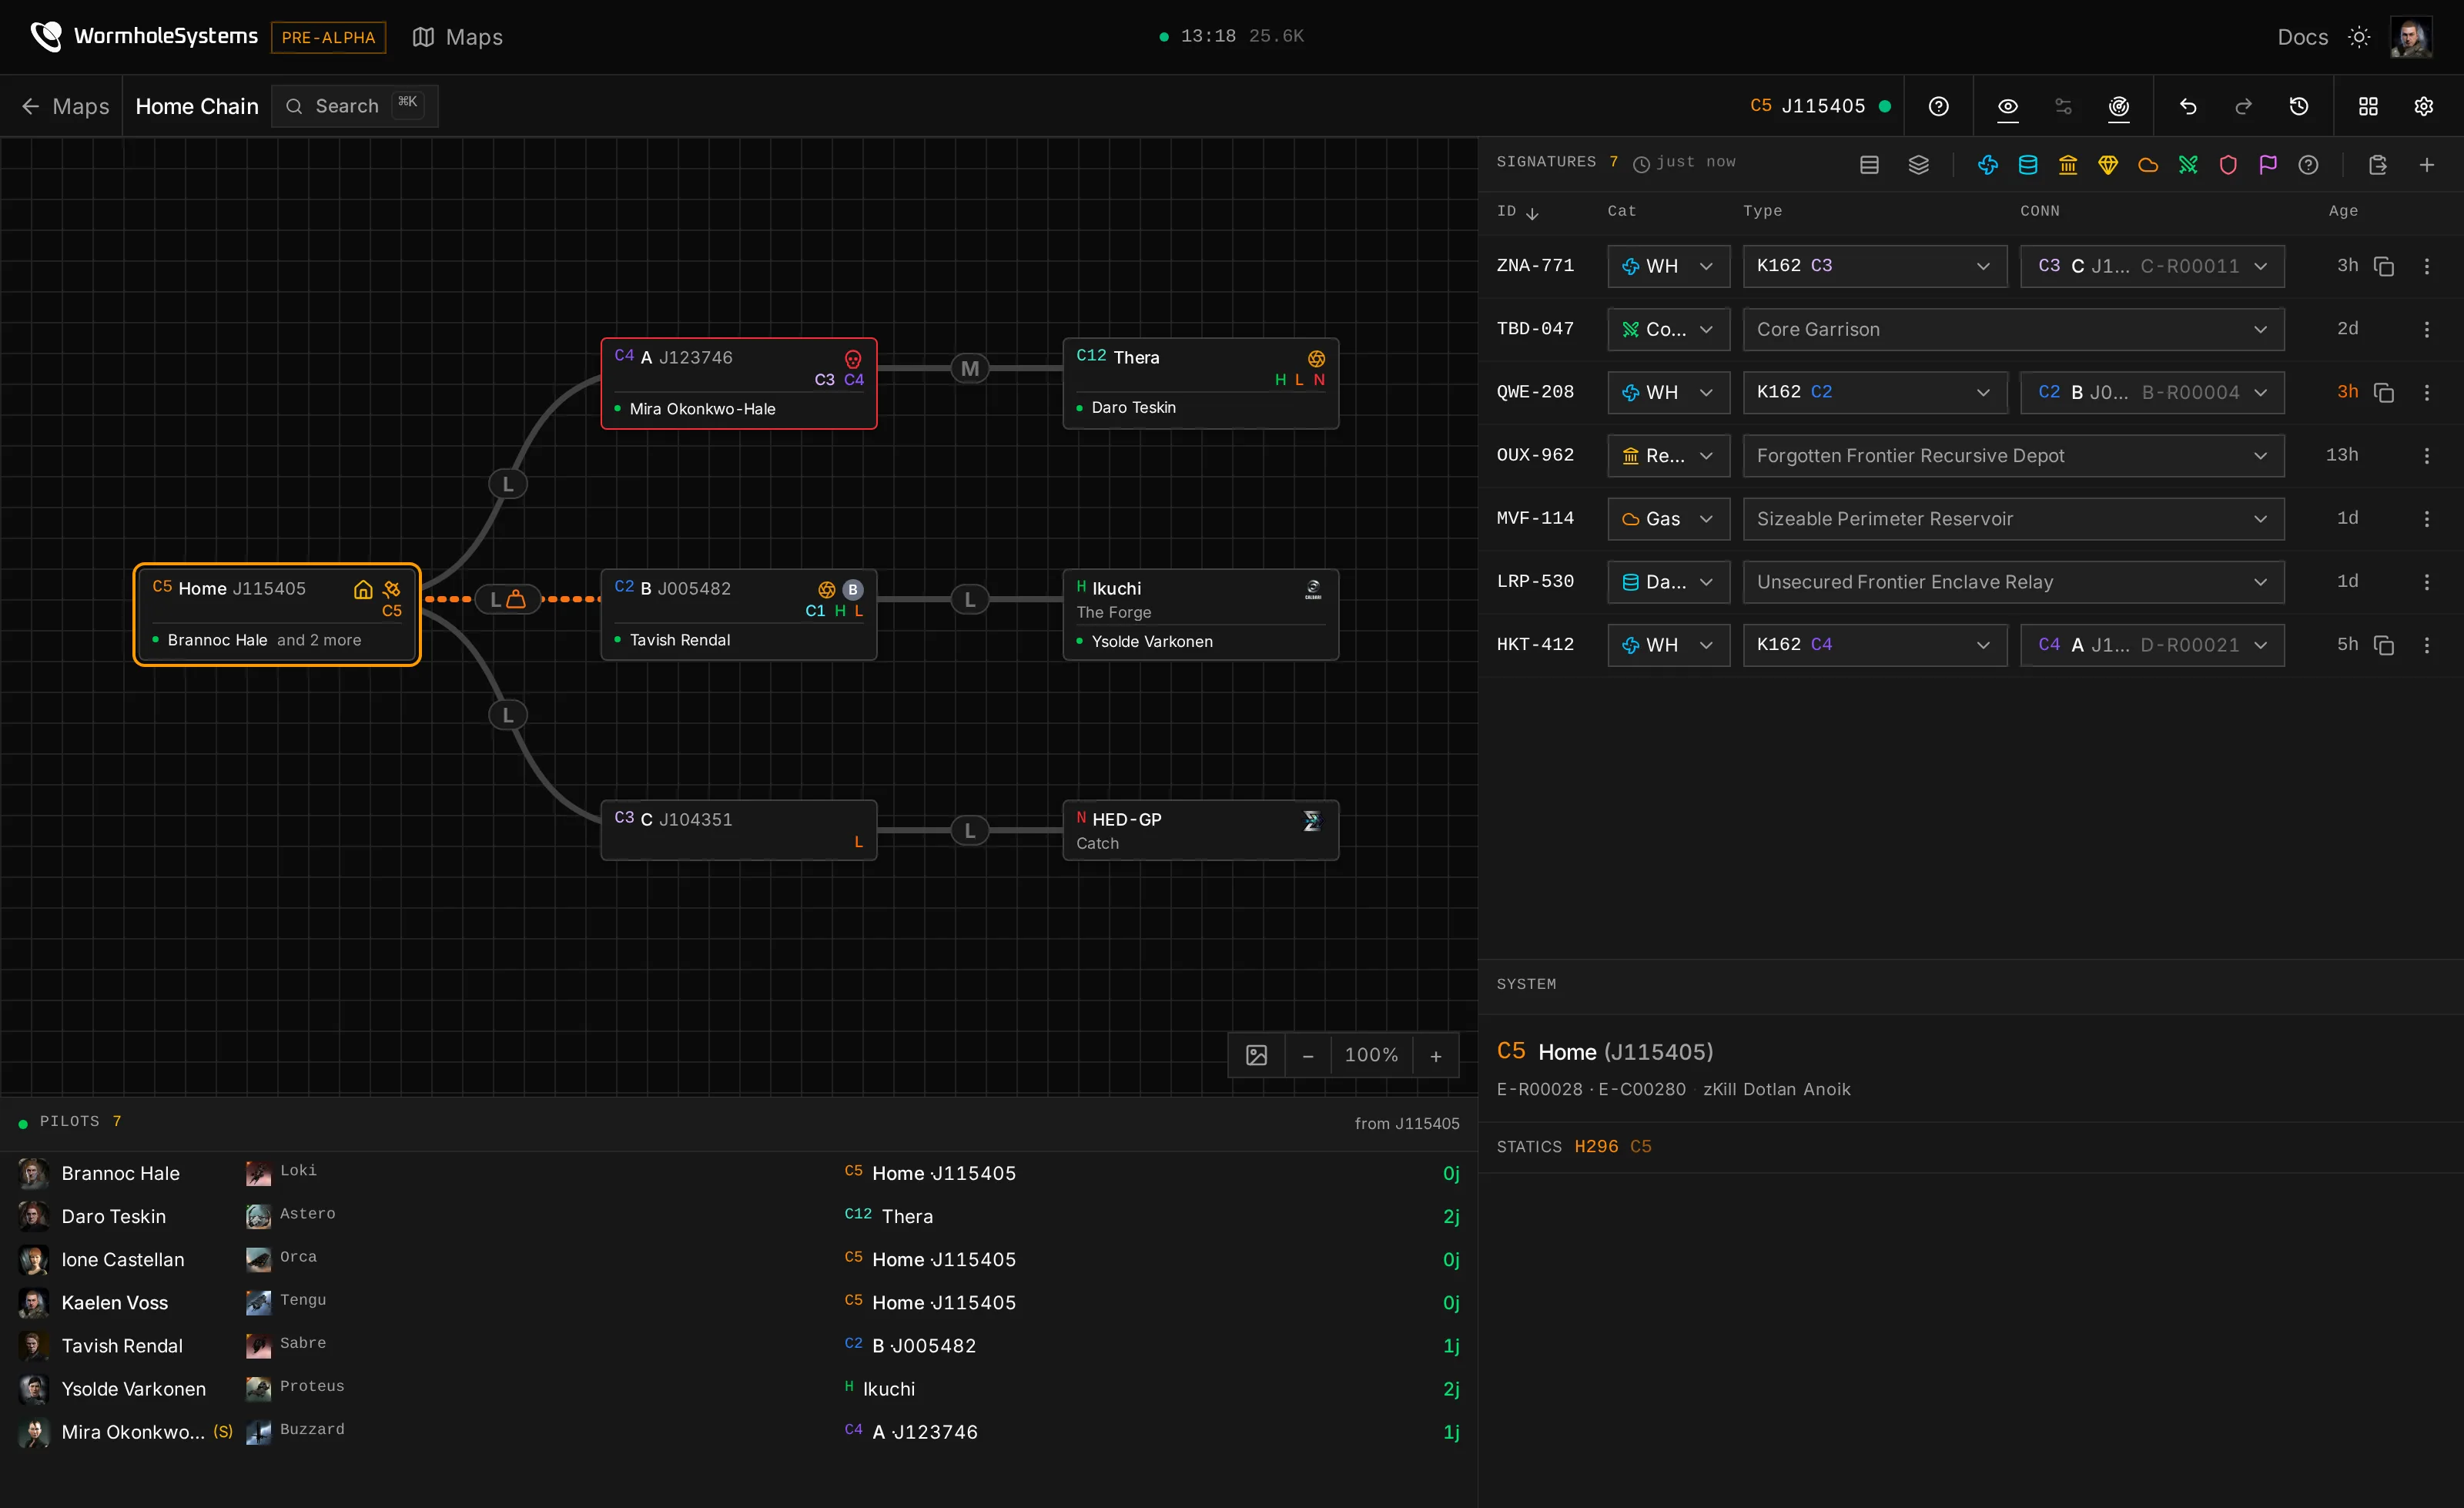Focus the Search field
The image size is (2464, 1508).
click(355, 106)
